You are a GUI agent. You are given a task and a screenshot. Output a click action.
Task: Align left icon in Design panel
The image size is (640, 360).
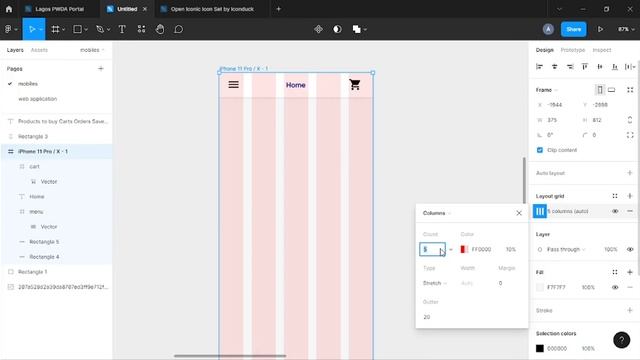pos(539,67)
